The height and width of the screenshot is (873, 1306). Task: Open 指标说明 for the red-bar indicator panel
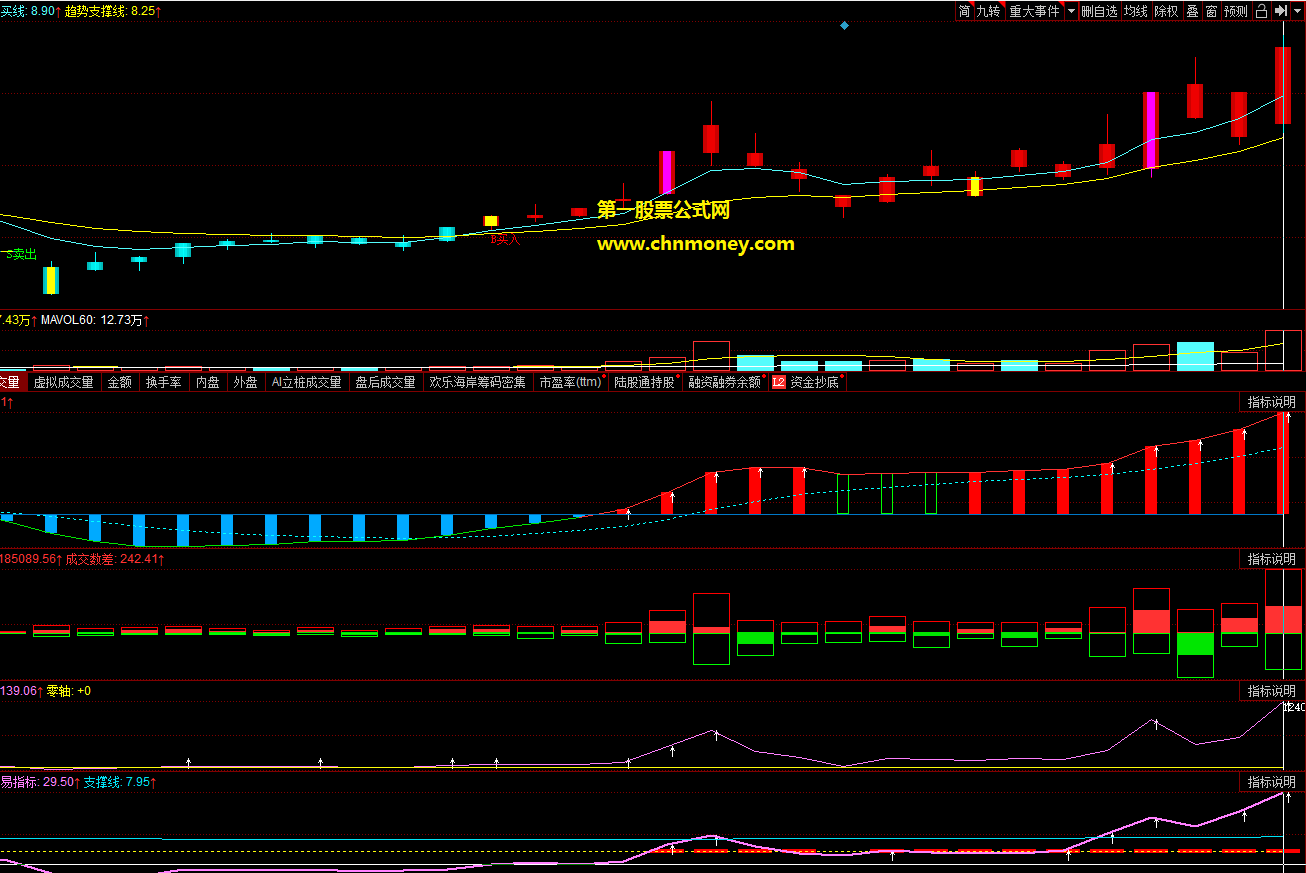pyautogui.click(x=1271, y=402)
